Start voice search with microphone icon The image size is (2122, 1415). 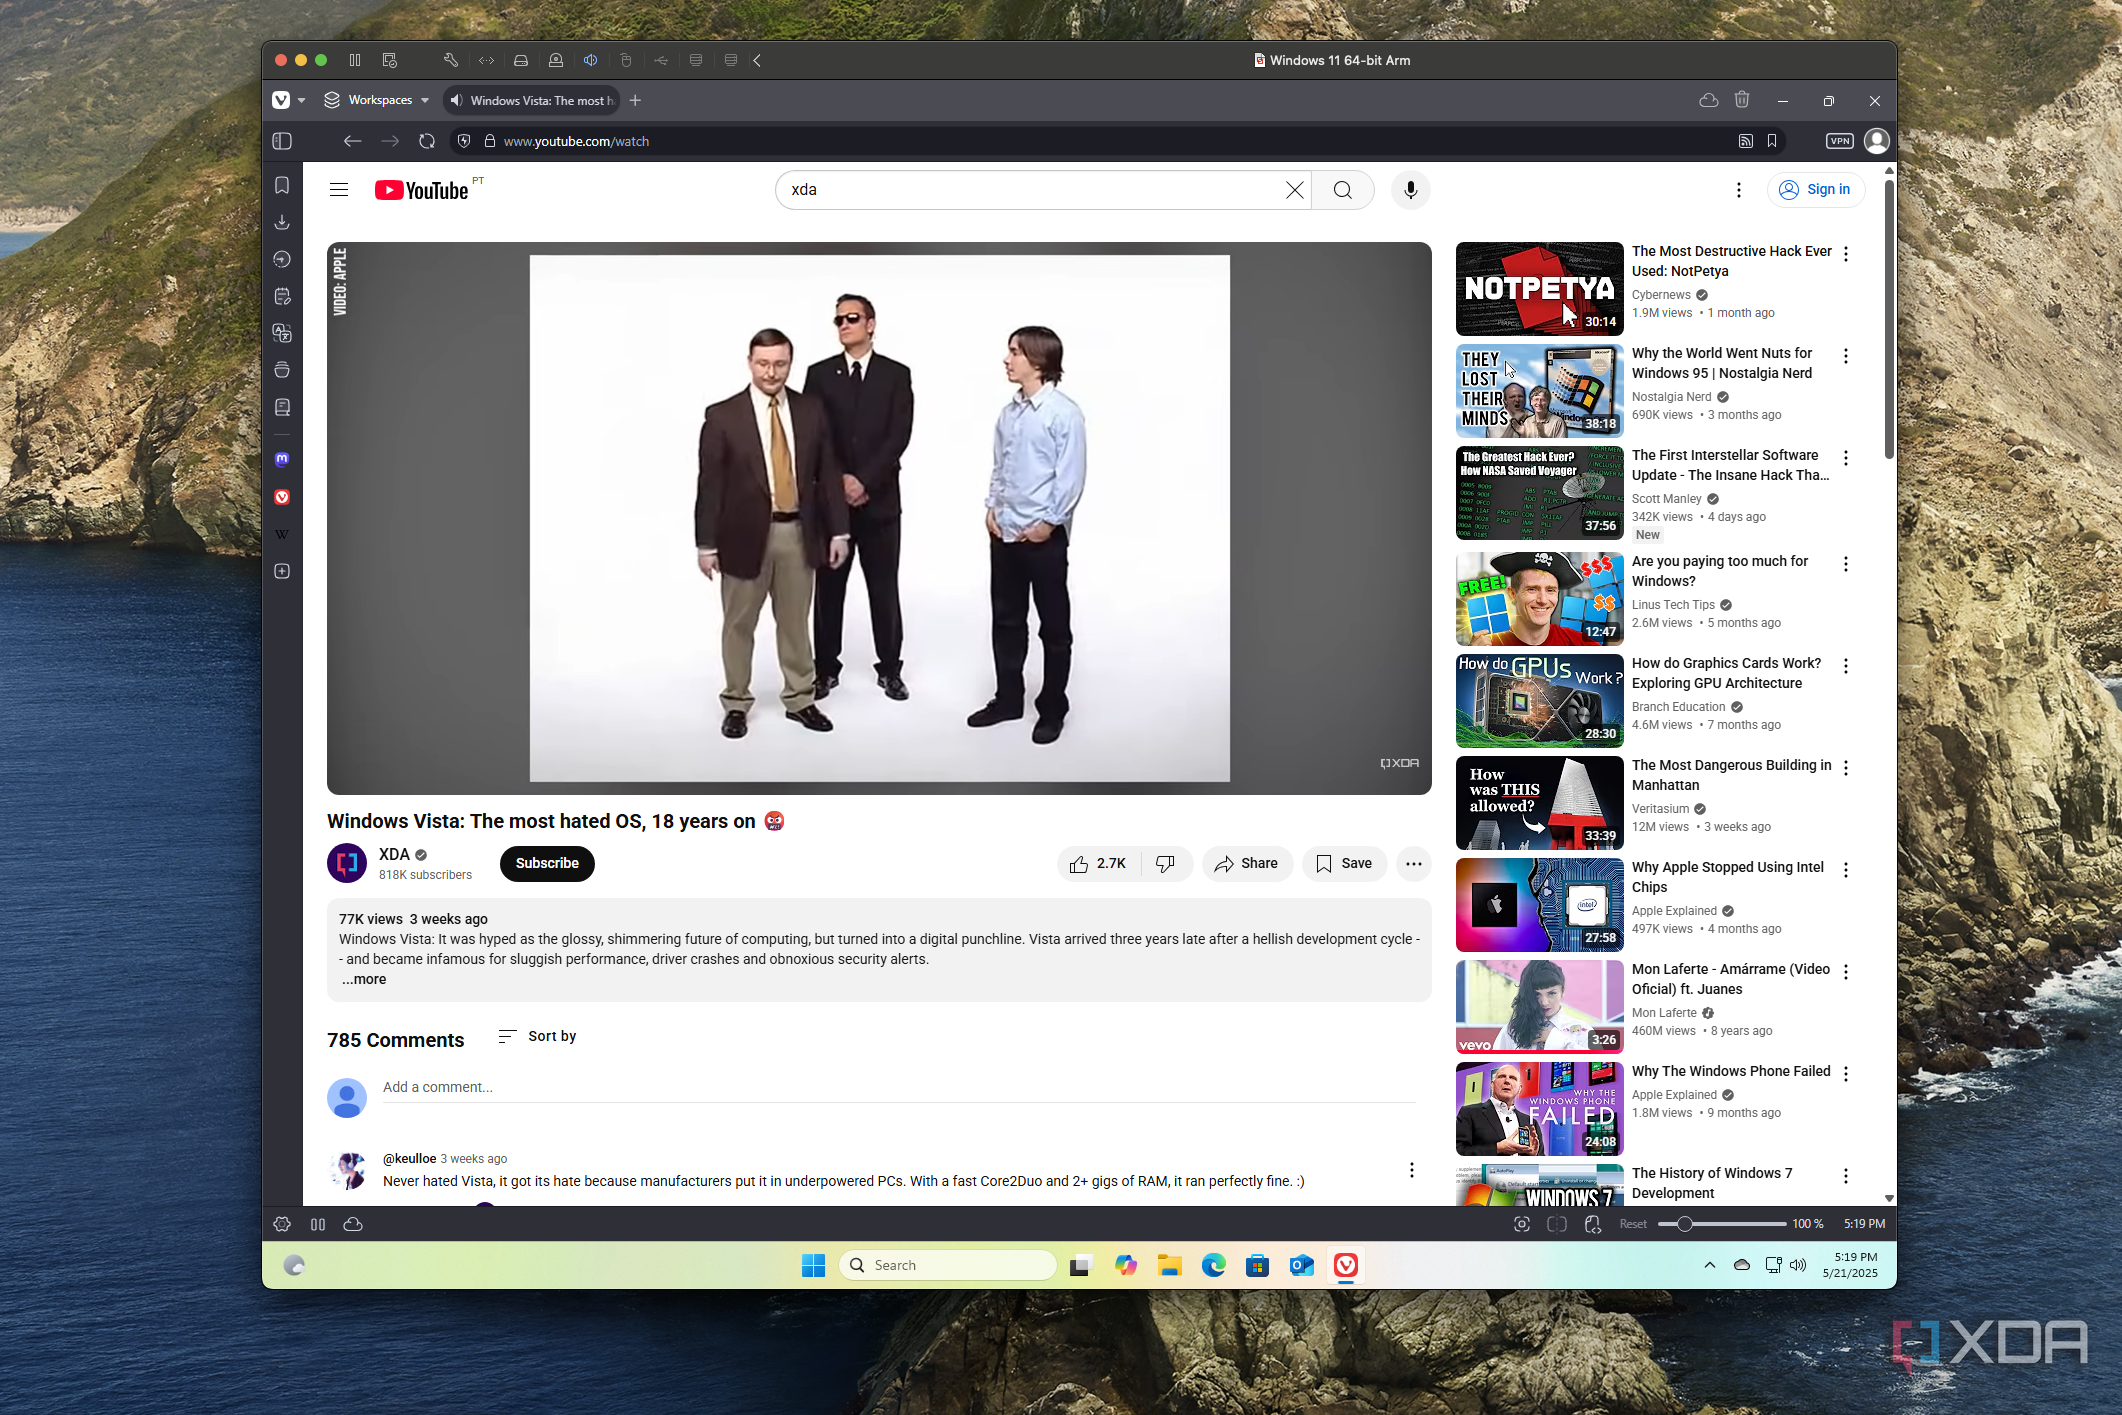pos(1410,190)
